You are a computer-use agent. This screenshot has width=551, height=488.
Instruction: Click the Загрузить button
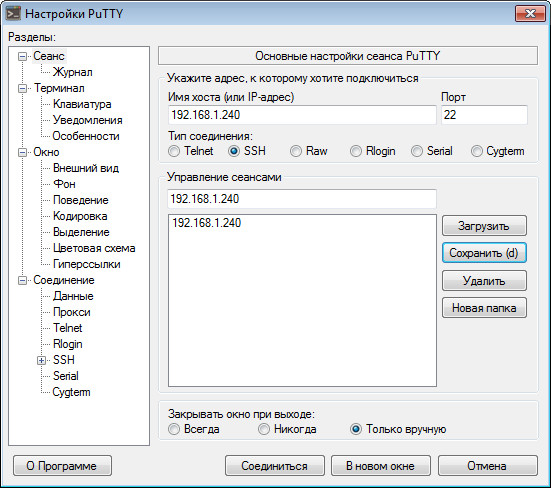coord(484,226)
